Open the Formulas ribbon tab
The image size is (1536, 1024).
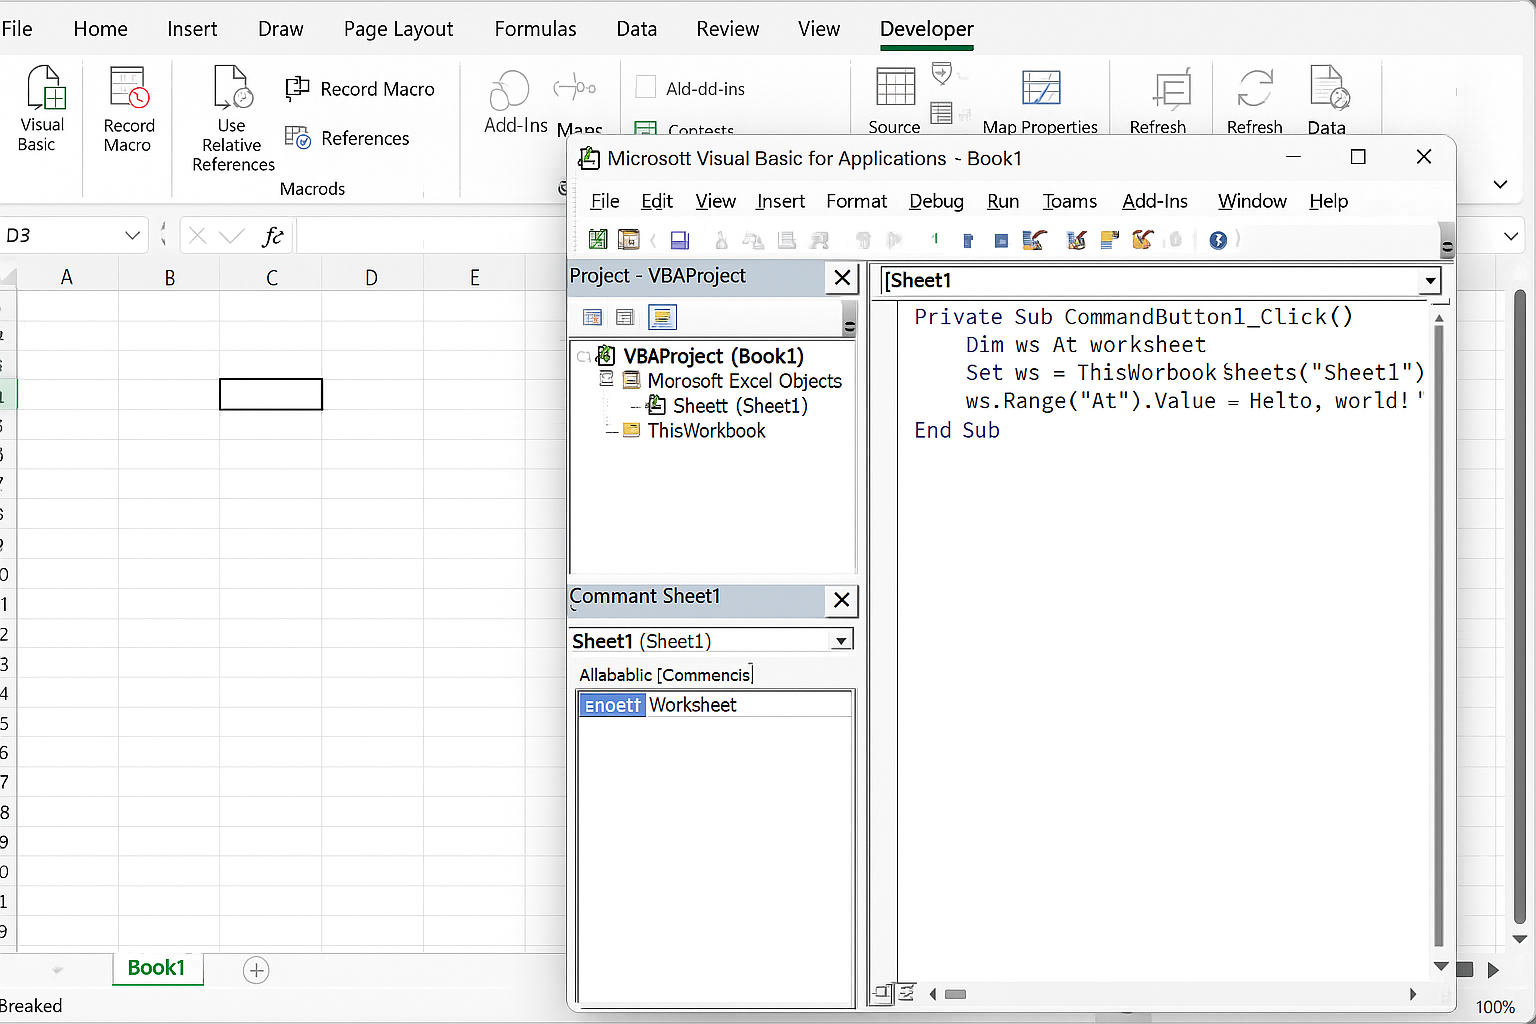click(535, 29)
